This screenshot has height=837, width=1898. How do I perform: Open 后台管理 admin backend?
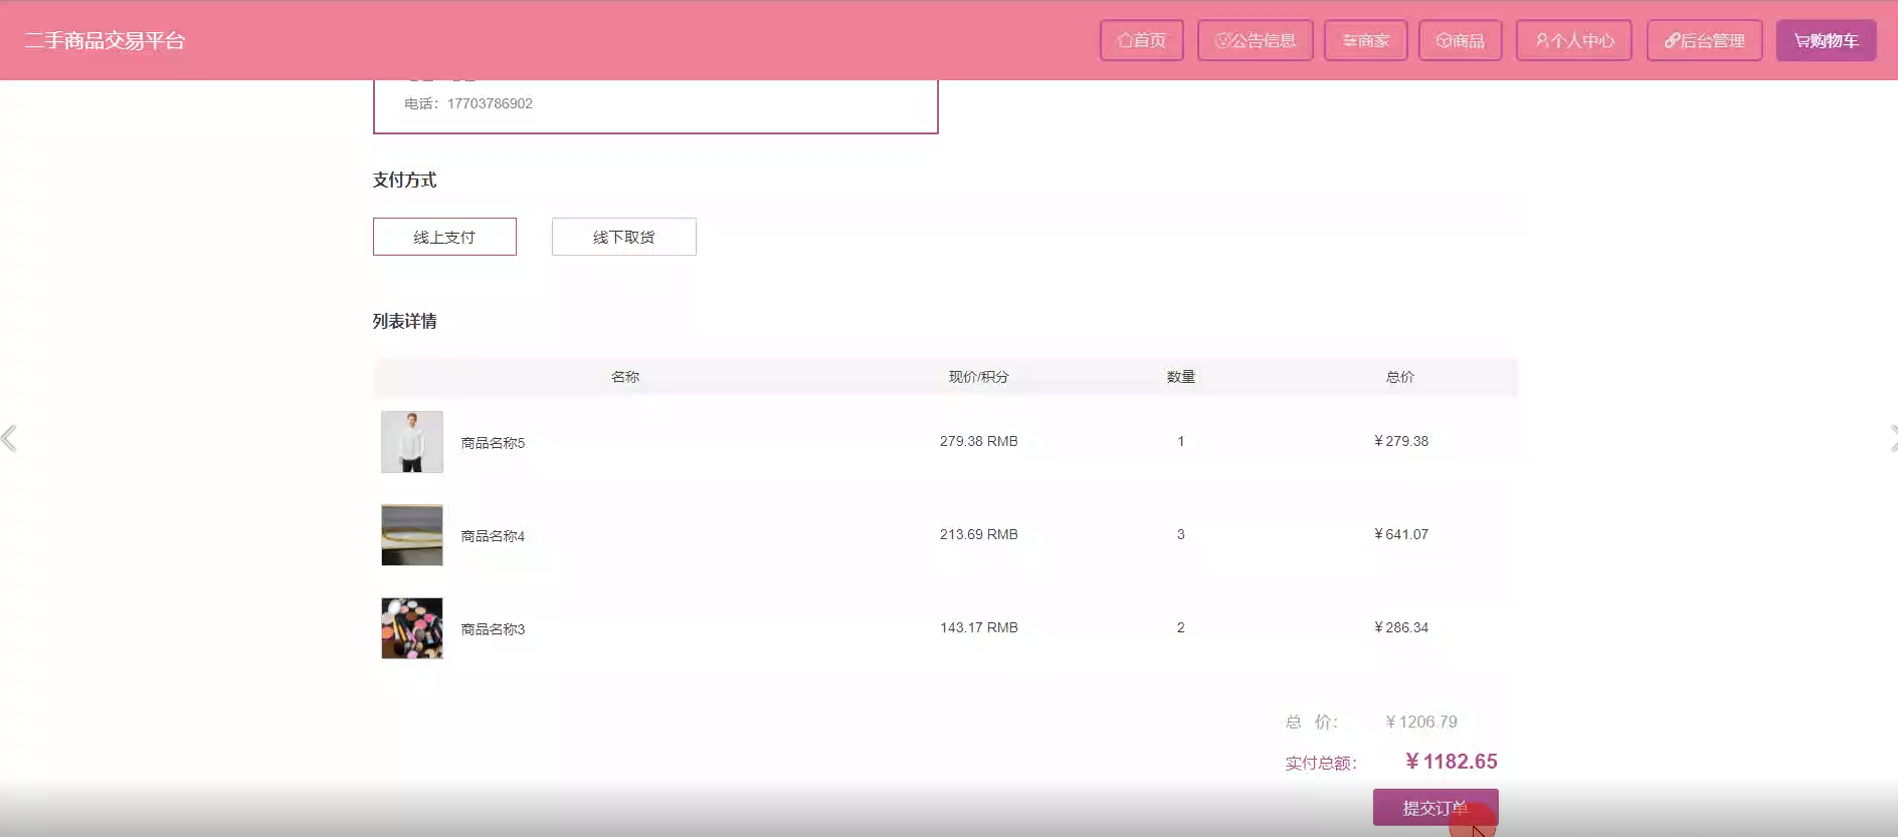click(1704, 40)
